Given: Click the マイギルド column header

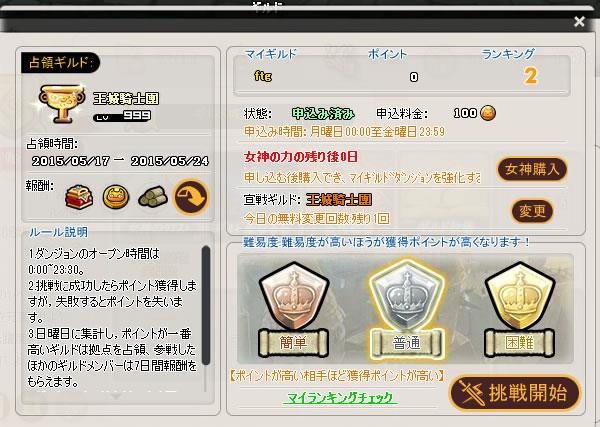Looking at the screenshot, I should click(271, 54).
